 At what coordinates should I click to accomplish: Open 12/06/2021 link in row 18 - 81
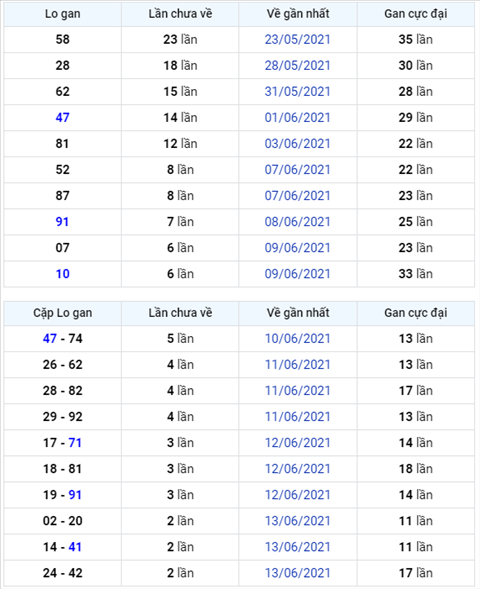(297, 469)
